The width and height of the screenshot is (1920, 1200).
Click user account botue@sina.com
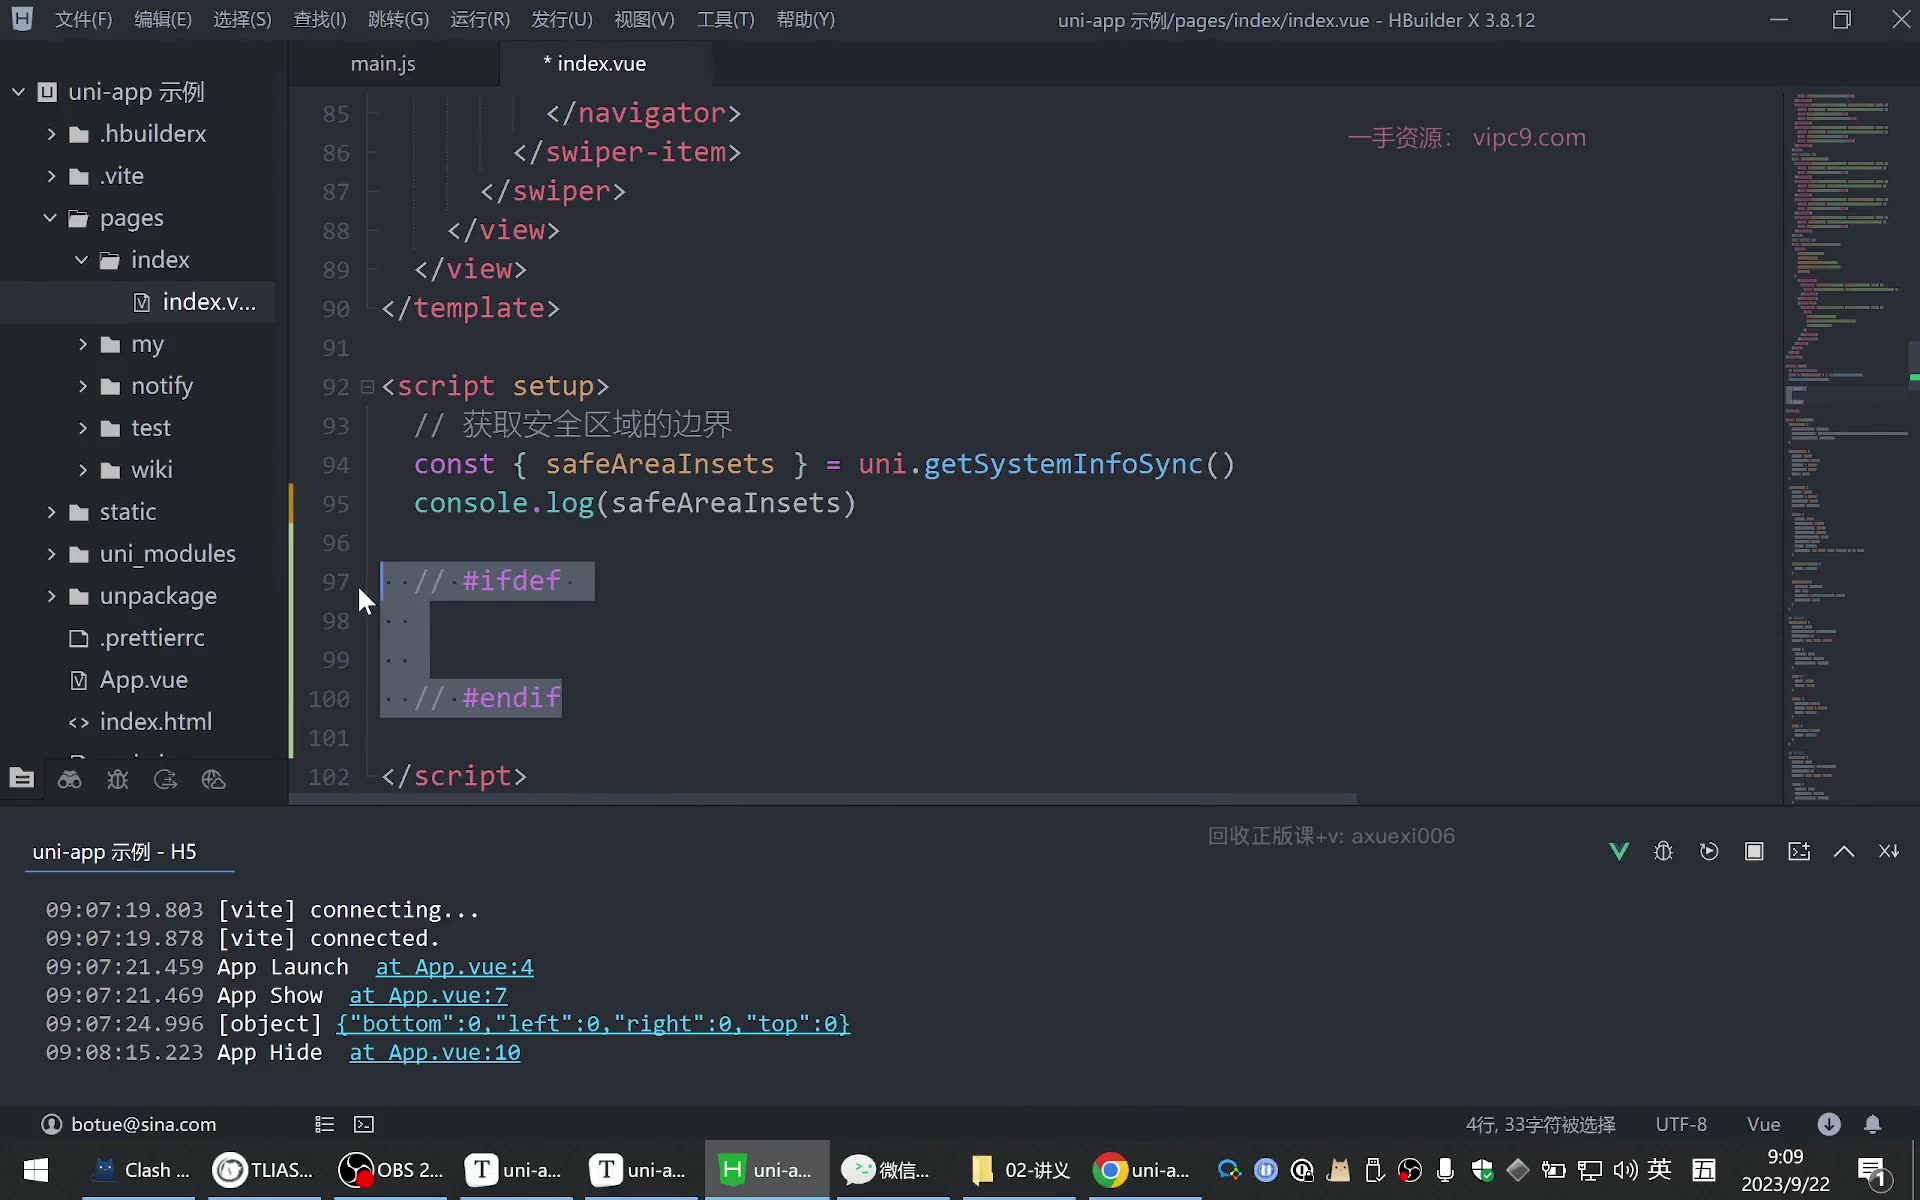coord(129,1124)
